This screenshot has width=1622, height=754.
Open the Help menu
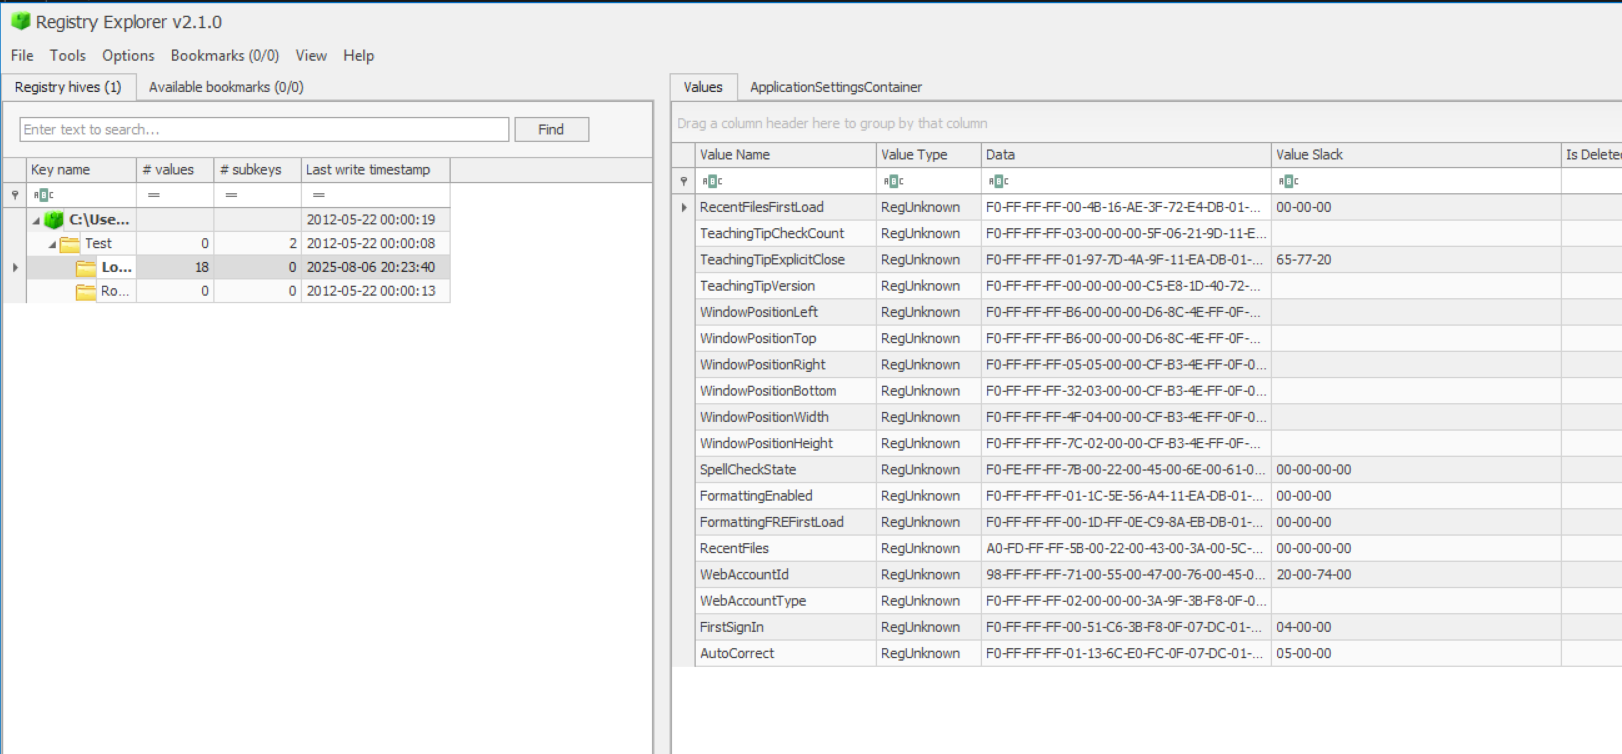pos(359,56)
